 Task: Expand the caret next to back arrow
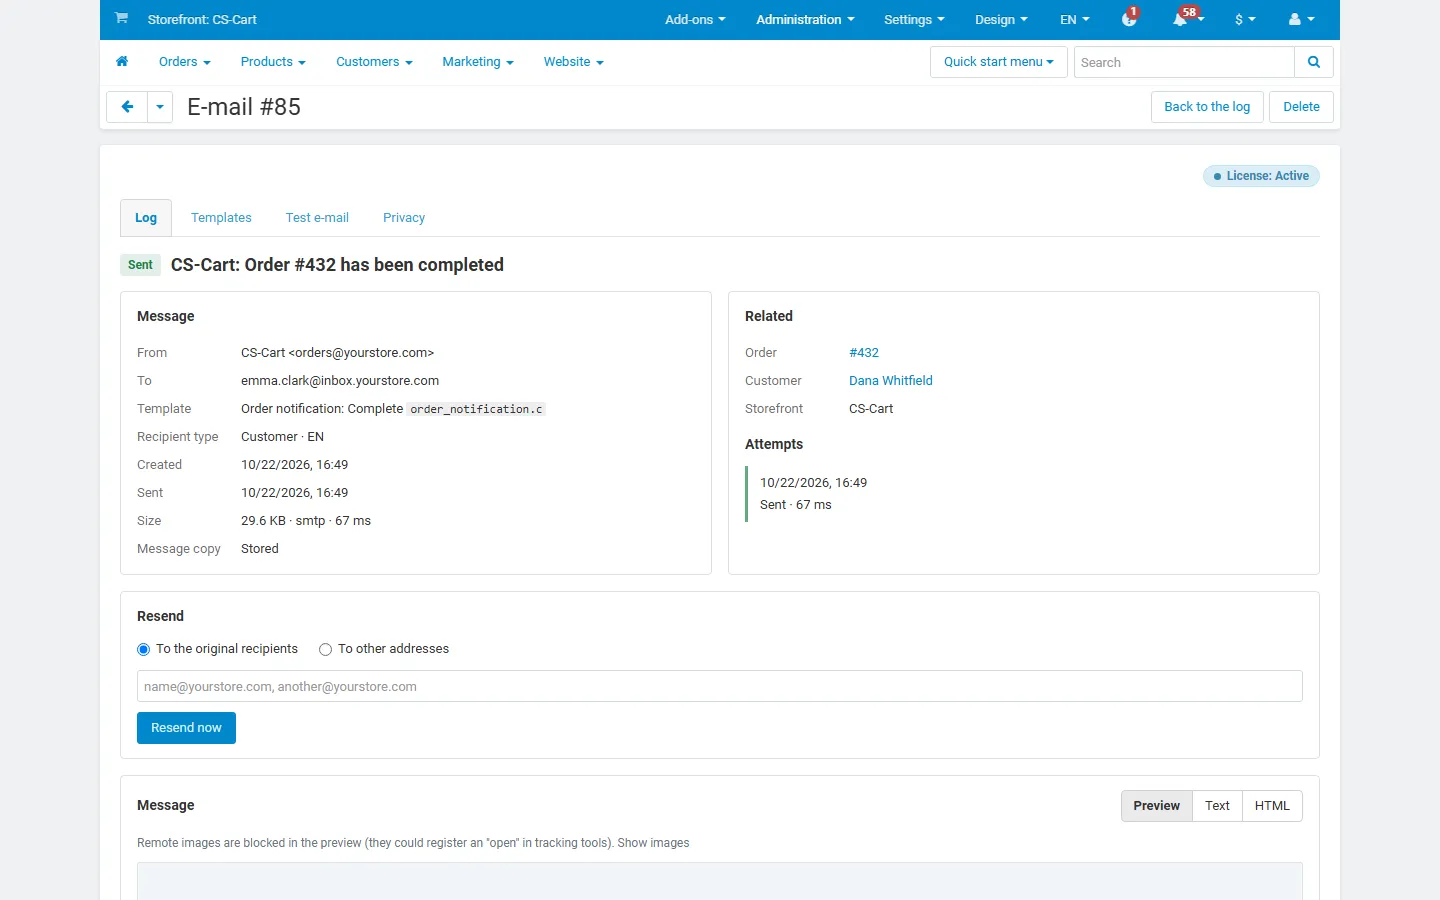pyautogui.click(x=160, y=107)
